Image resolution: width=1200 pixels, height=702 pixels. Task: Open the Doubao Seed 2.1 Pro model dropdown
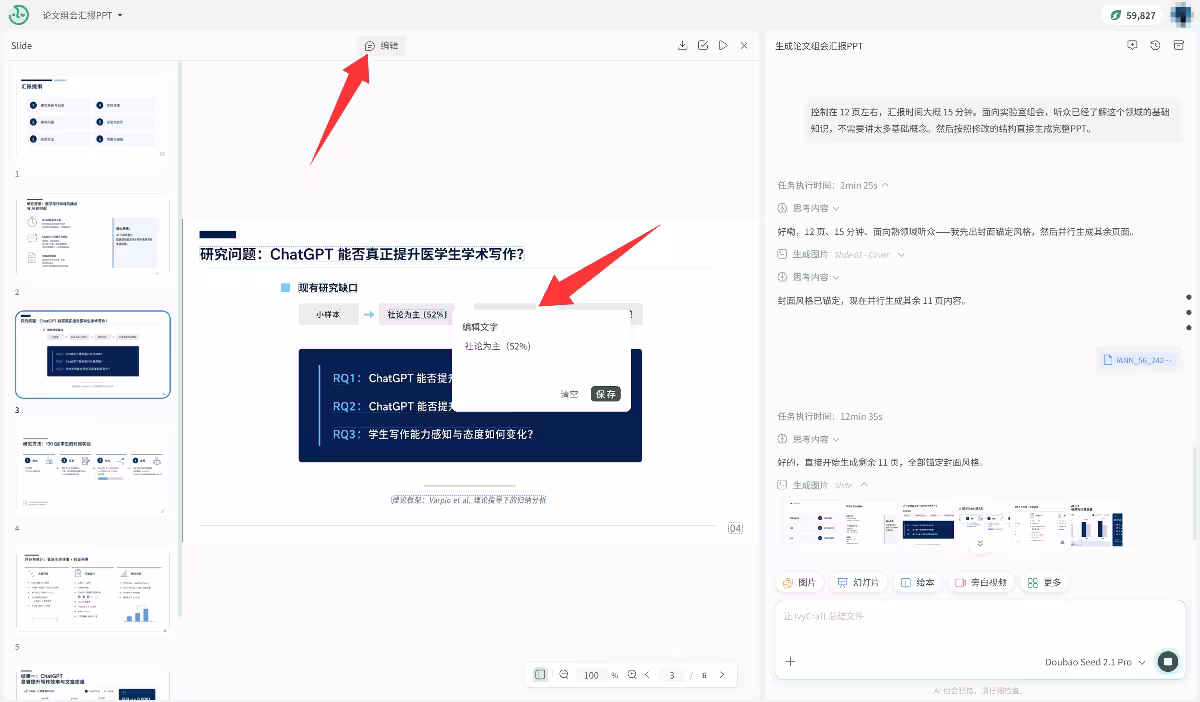pos(1096,662)
